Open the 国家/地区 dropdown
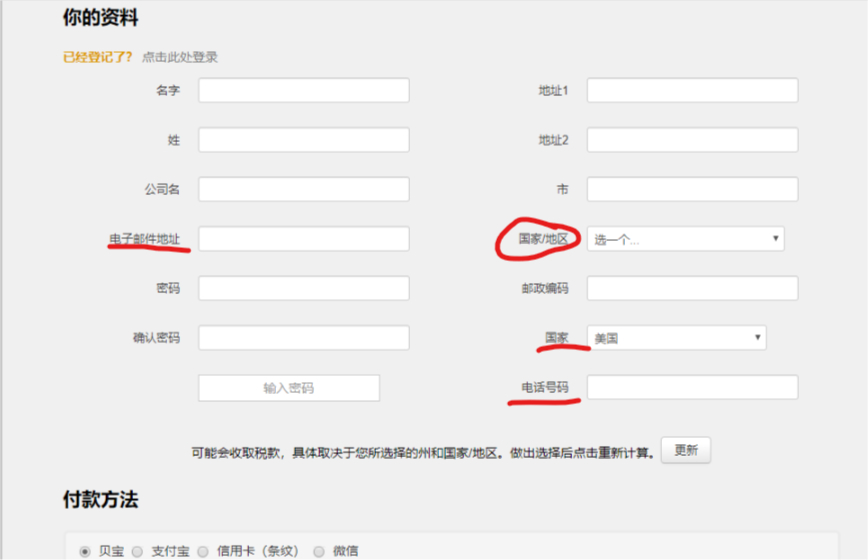The height and width of the screenshot is (560, 868). pyautogui.click(x=685, y=239)
